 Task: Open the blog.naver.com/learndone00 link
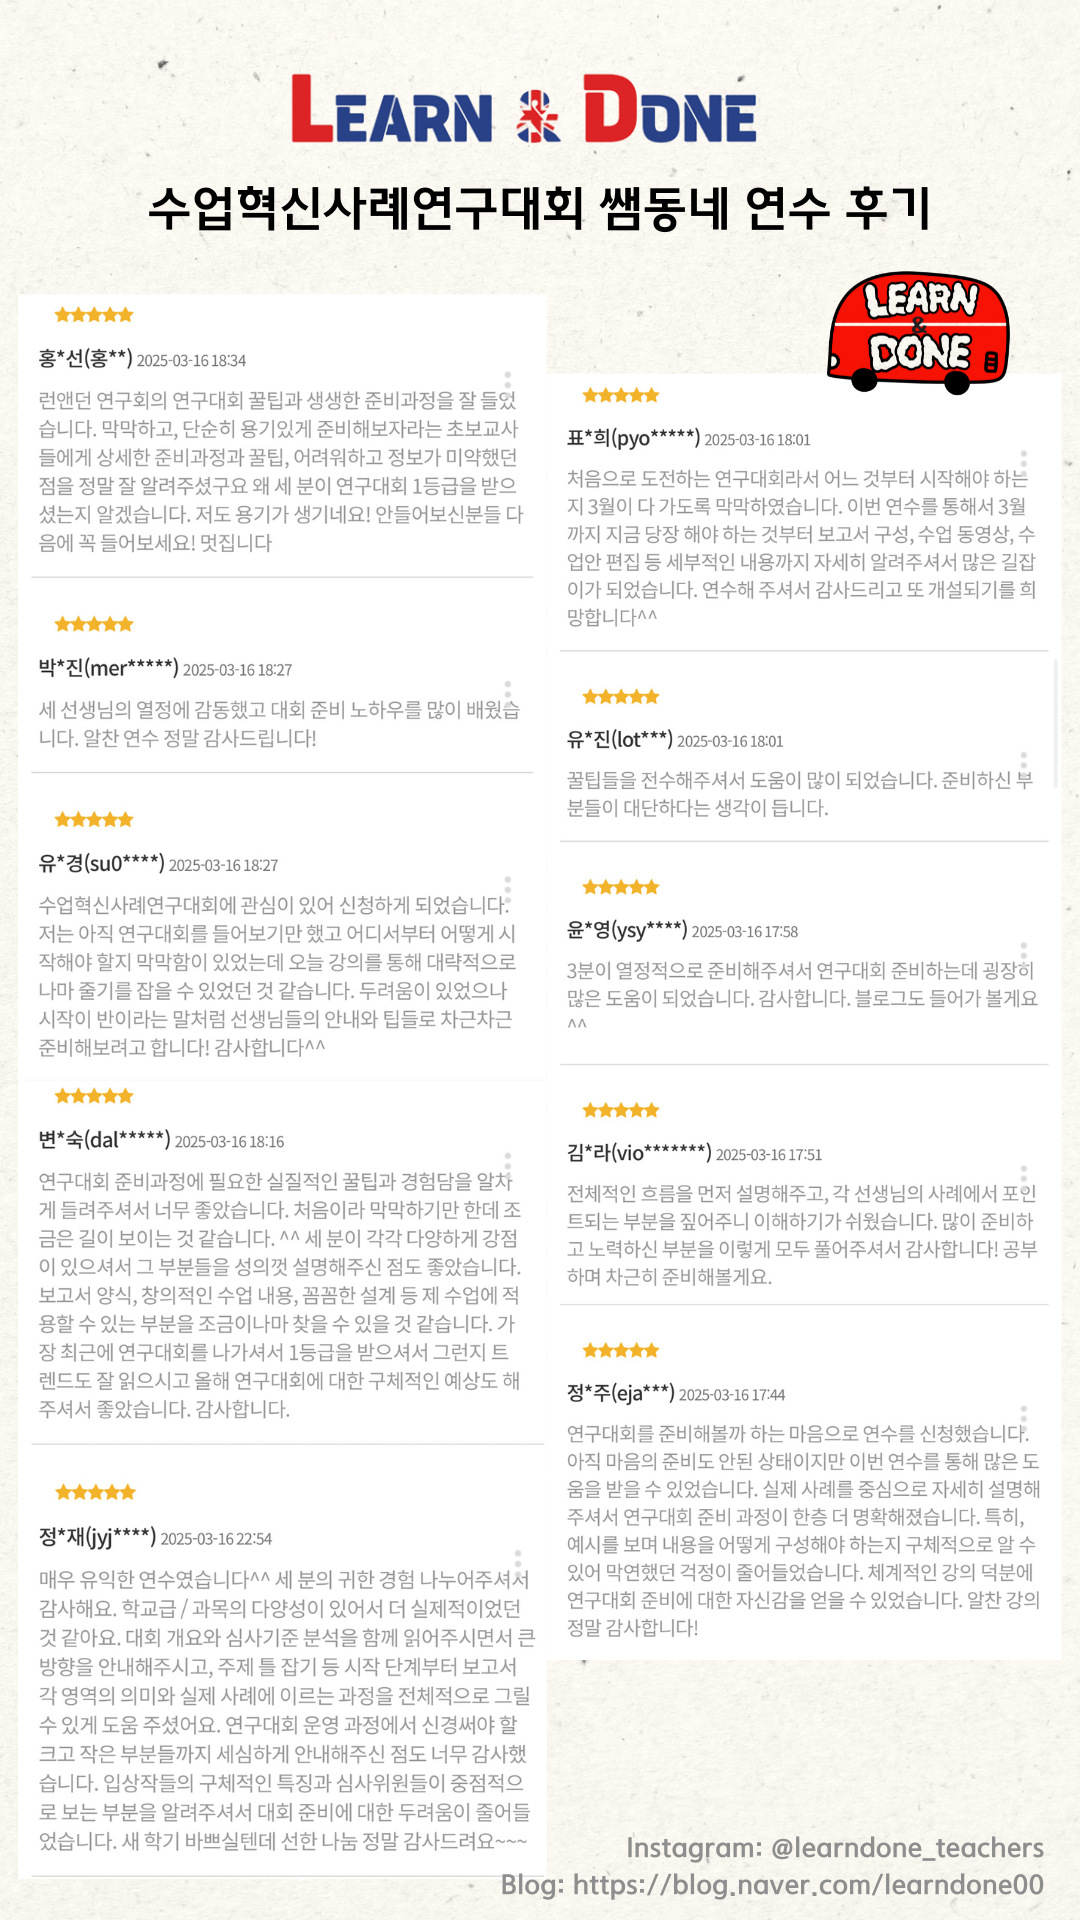coord(772,1885)
